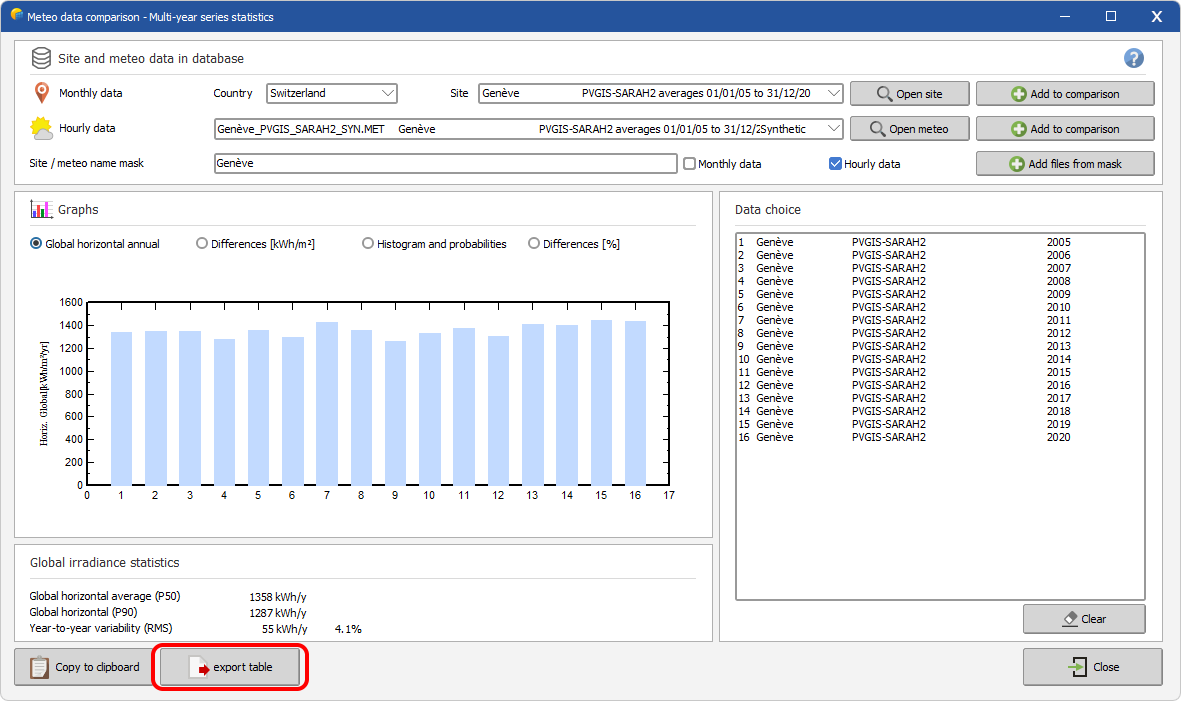The height and width of the screenshot is (701, 1181).
Task: Select row 11 Genève 2015 in Data choice
Action: click(940, 372)
